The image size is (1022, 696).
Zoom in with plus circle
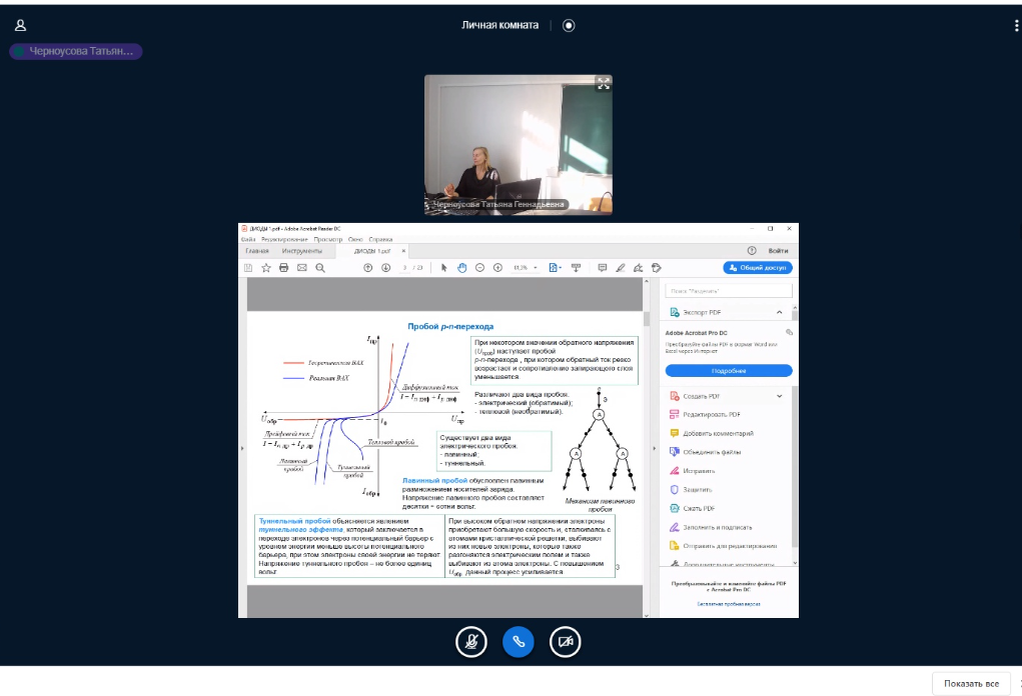pyautogui.click(x=498, y=268)
